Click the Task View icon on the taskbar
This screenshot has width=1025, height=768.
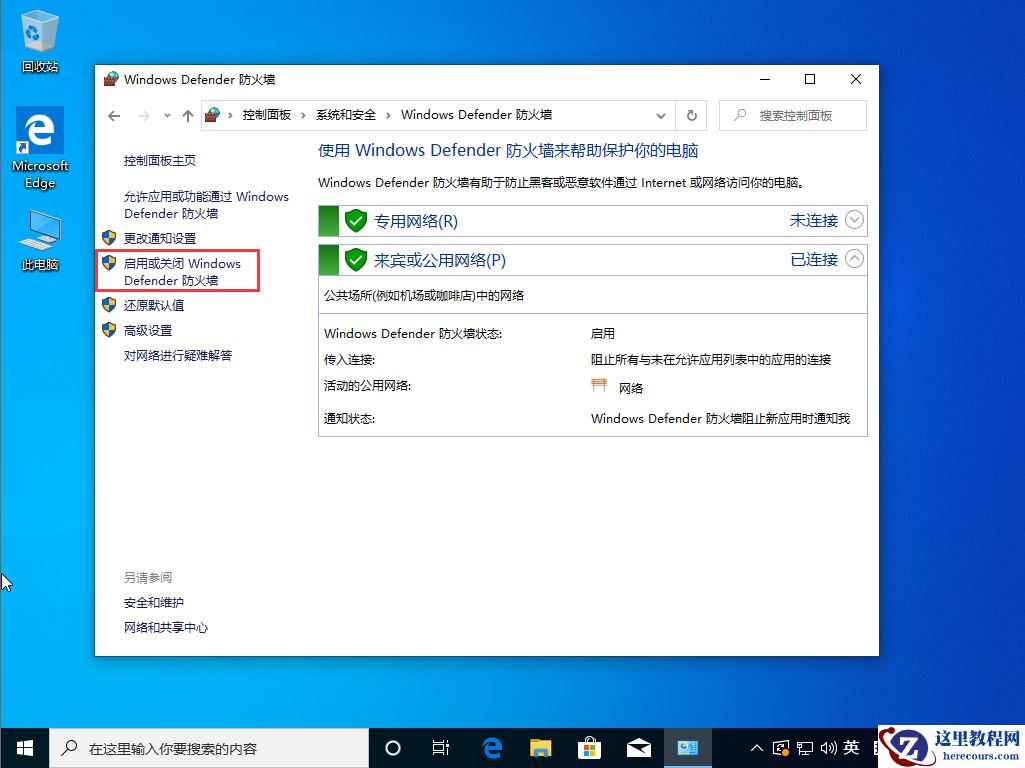(x=441, y=747)
